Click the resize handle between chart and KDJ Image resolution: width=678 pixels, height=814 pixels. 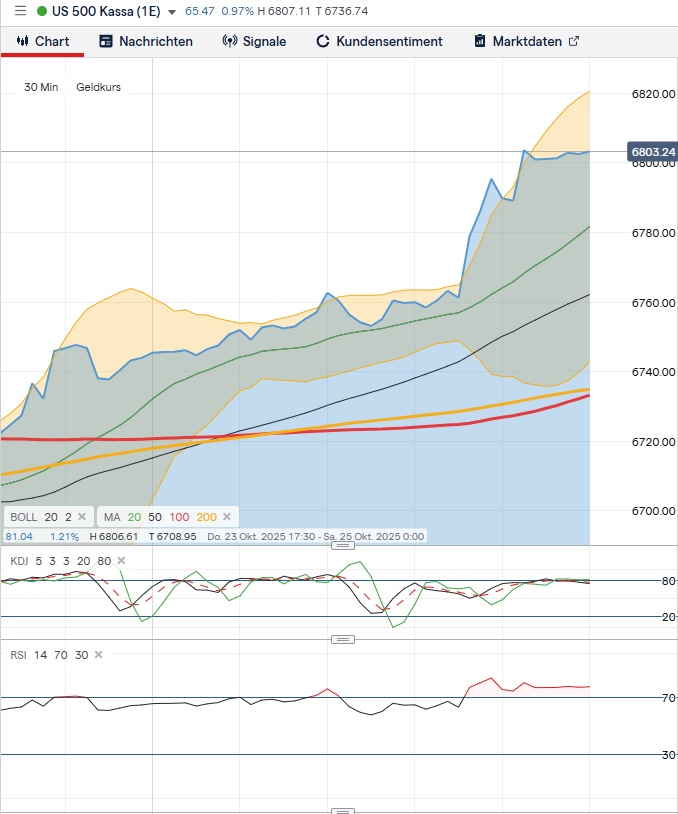pos(343,545)
